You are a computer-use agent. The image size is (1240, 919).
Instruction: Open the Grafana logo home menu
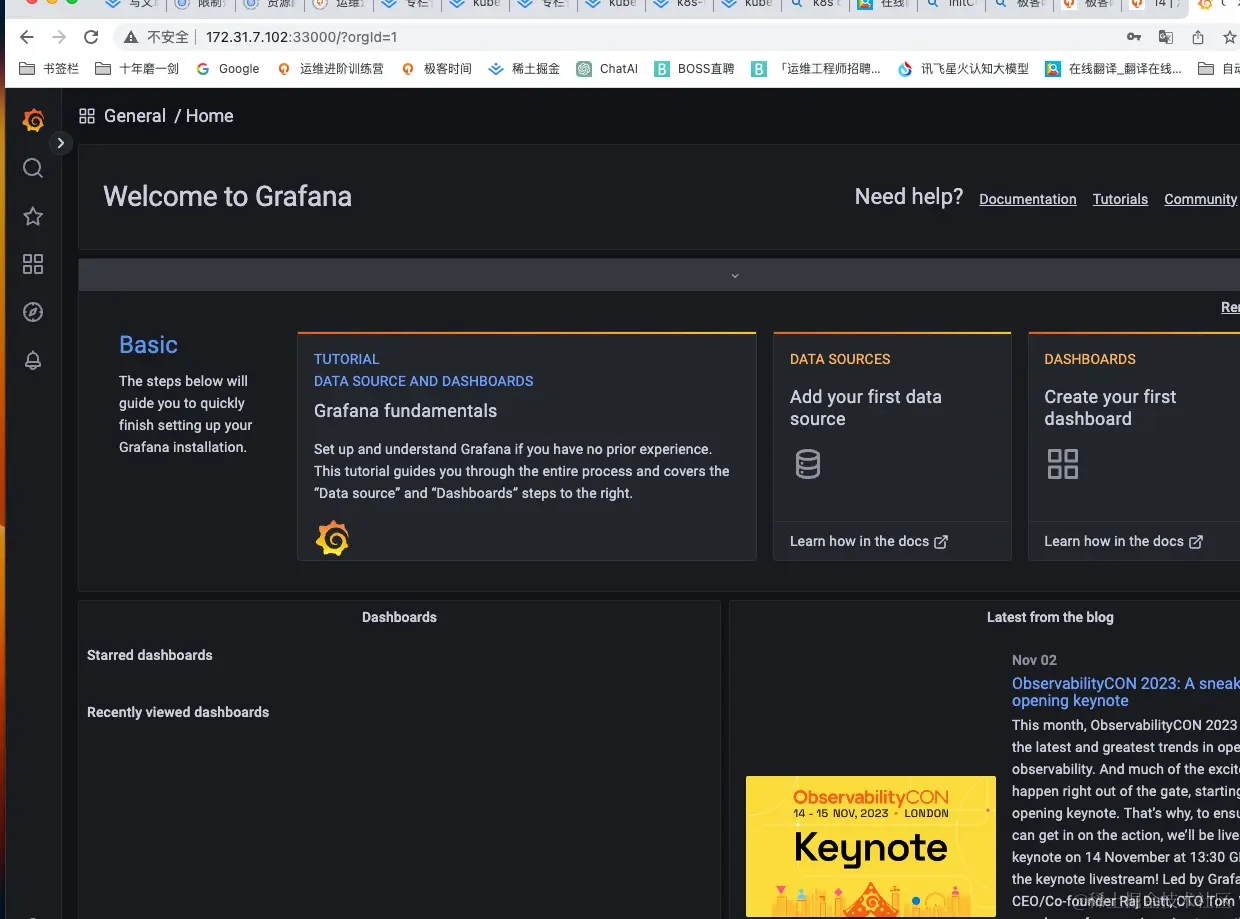(33, 120)
